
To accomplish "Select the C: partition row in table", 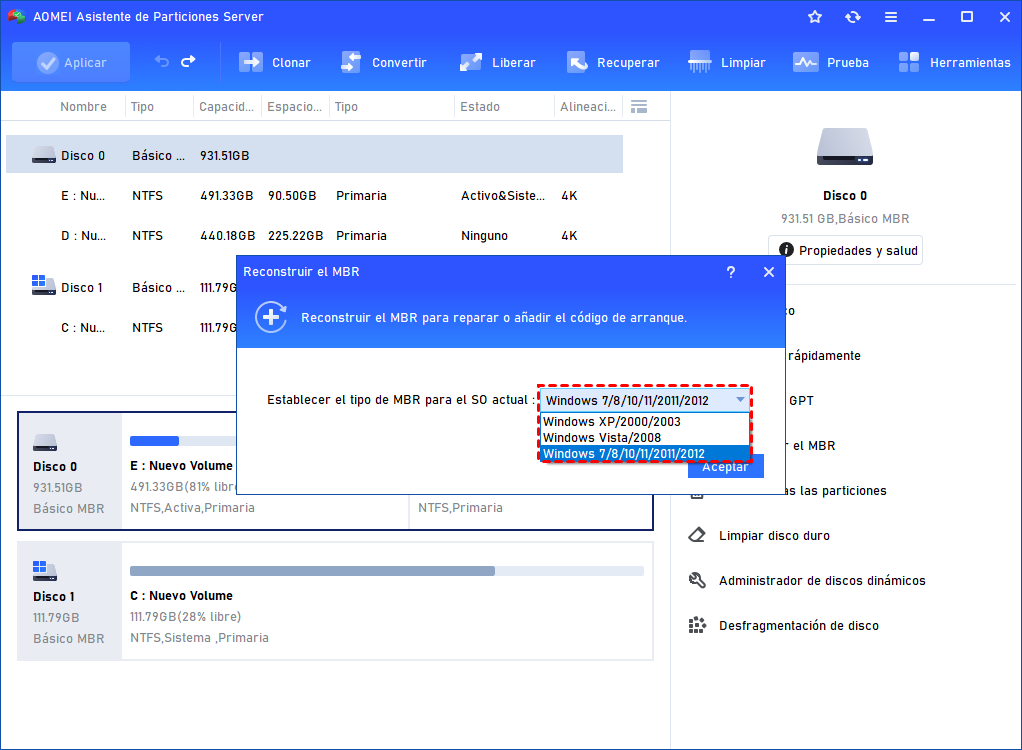I will [121, 328].
